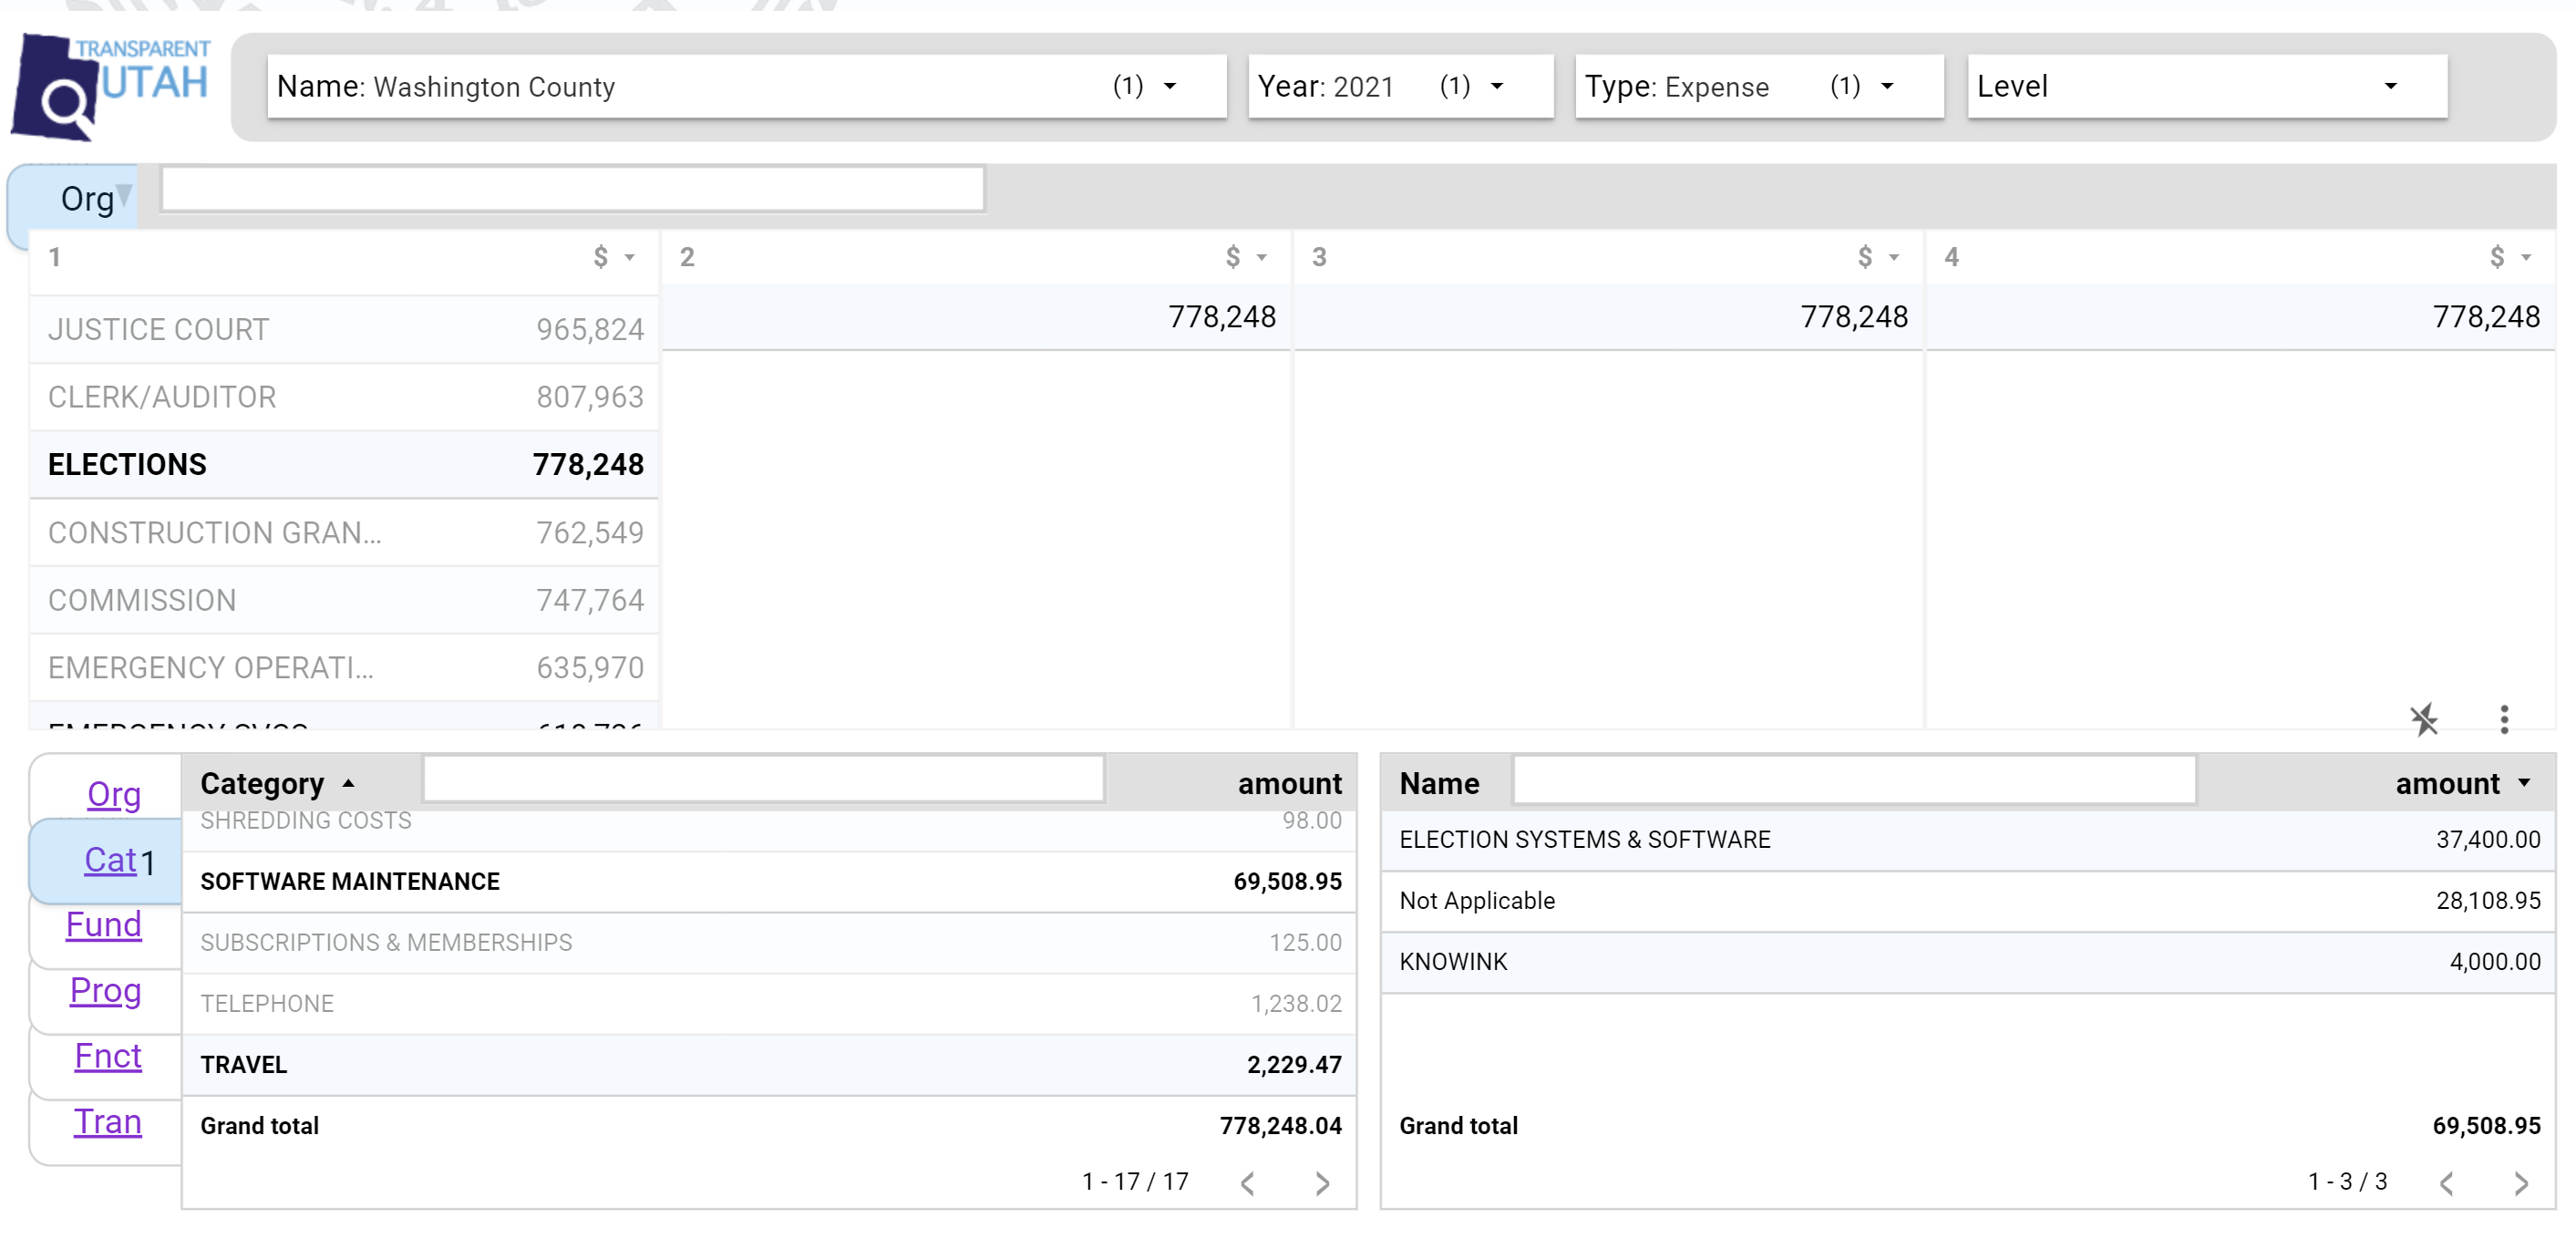Go to previous page in Category table

tap(1247, 1184)
